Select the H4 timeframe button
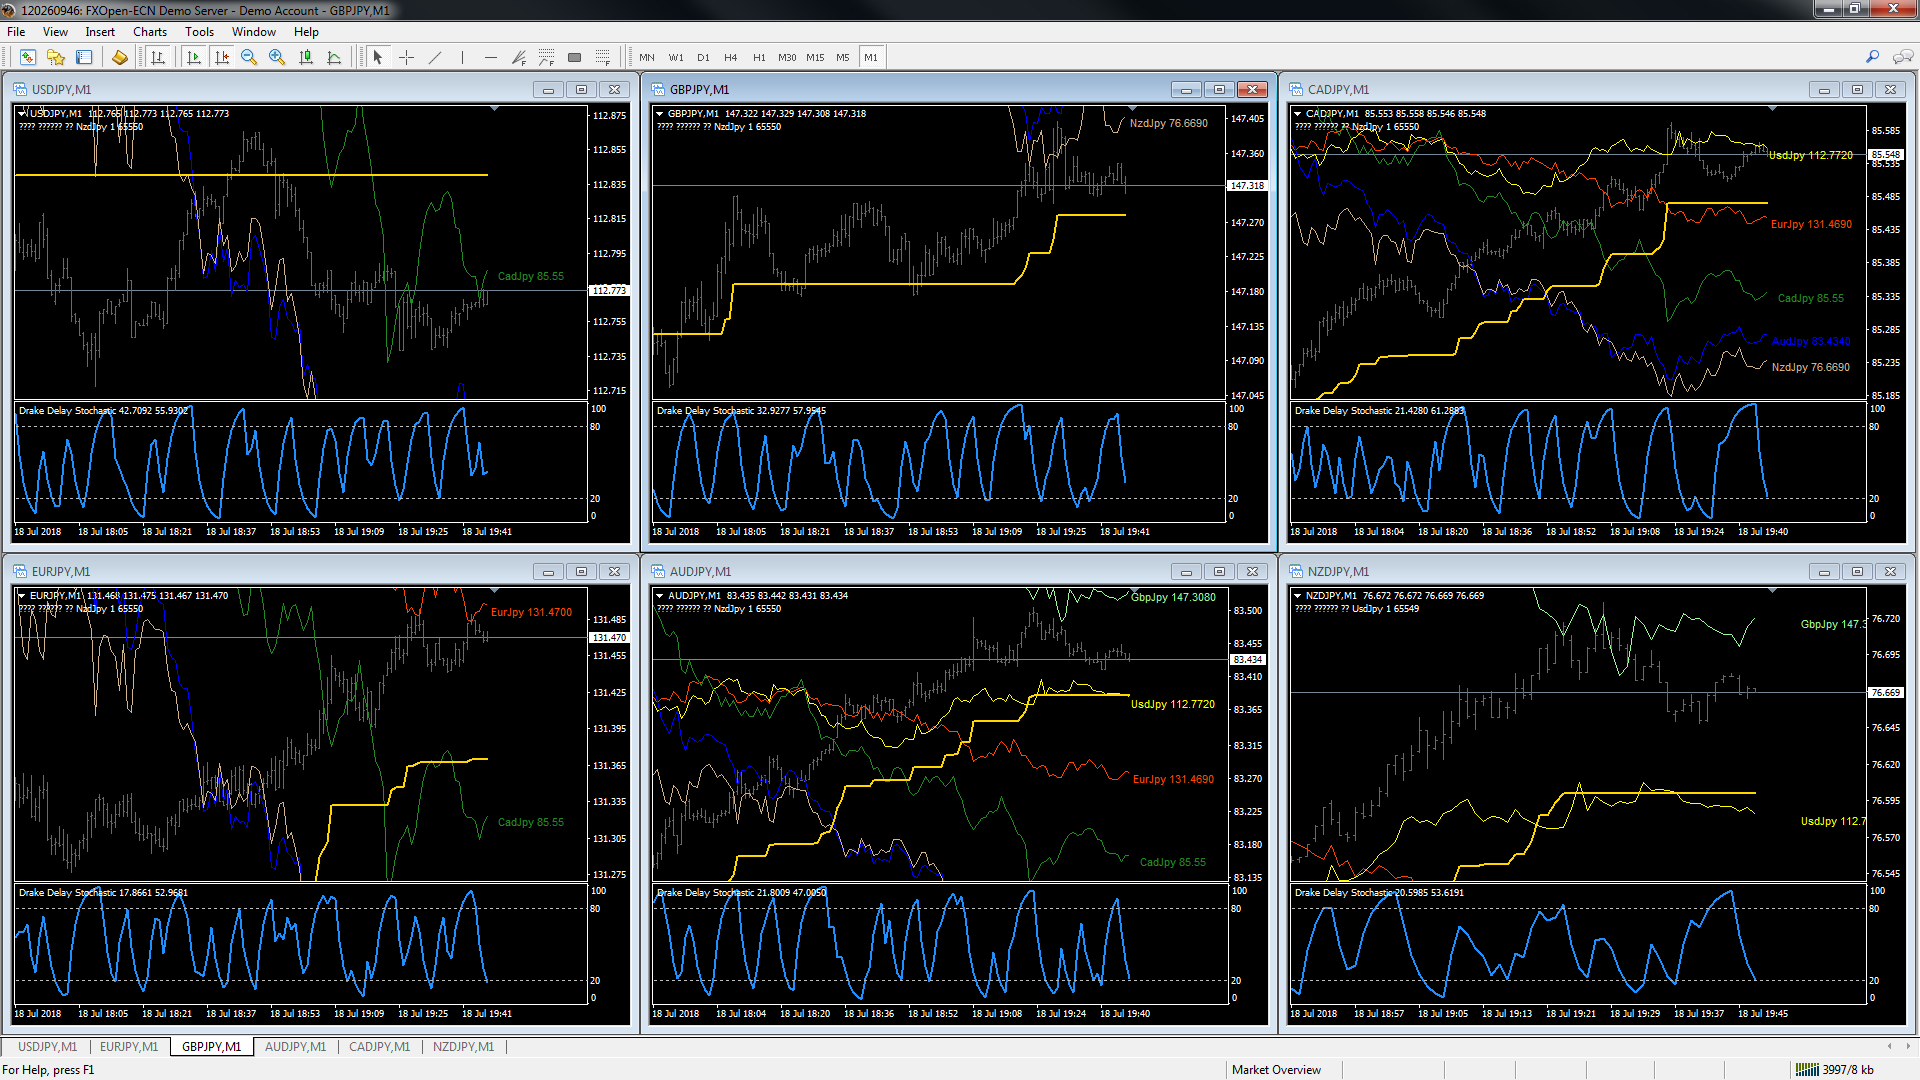This screenshot has height=1080, width=1920. coord(731,57)
